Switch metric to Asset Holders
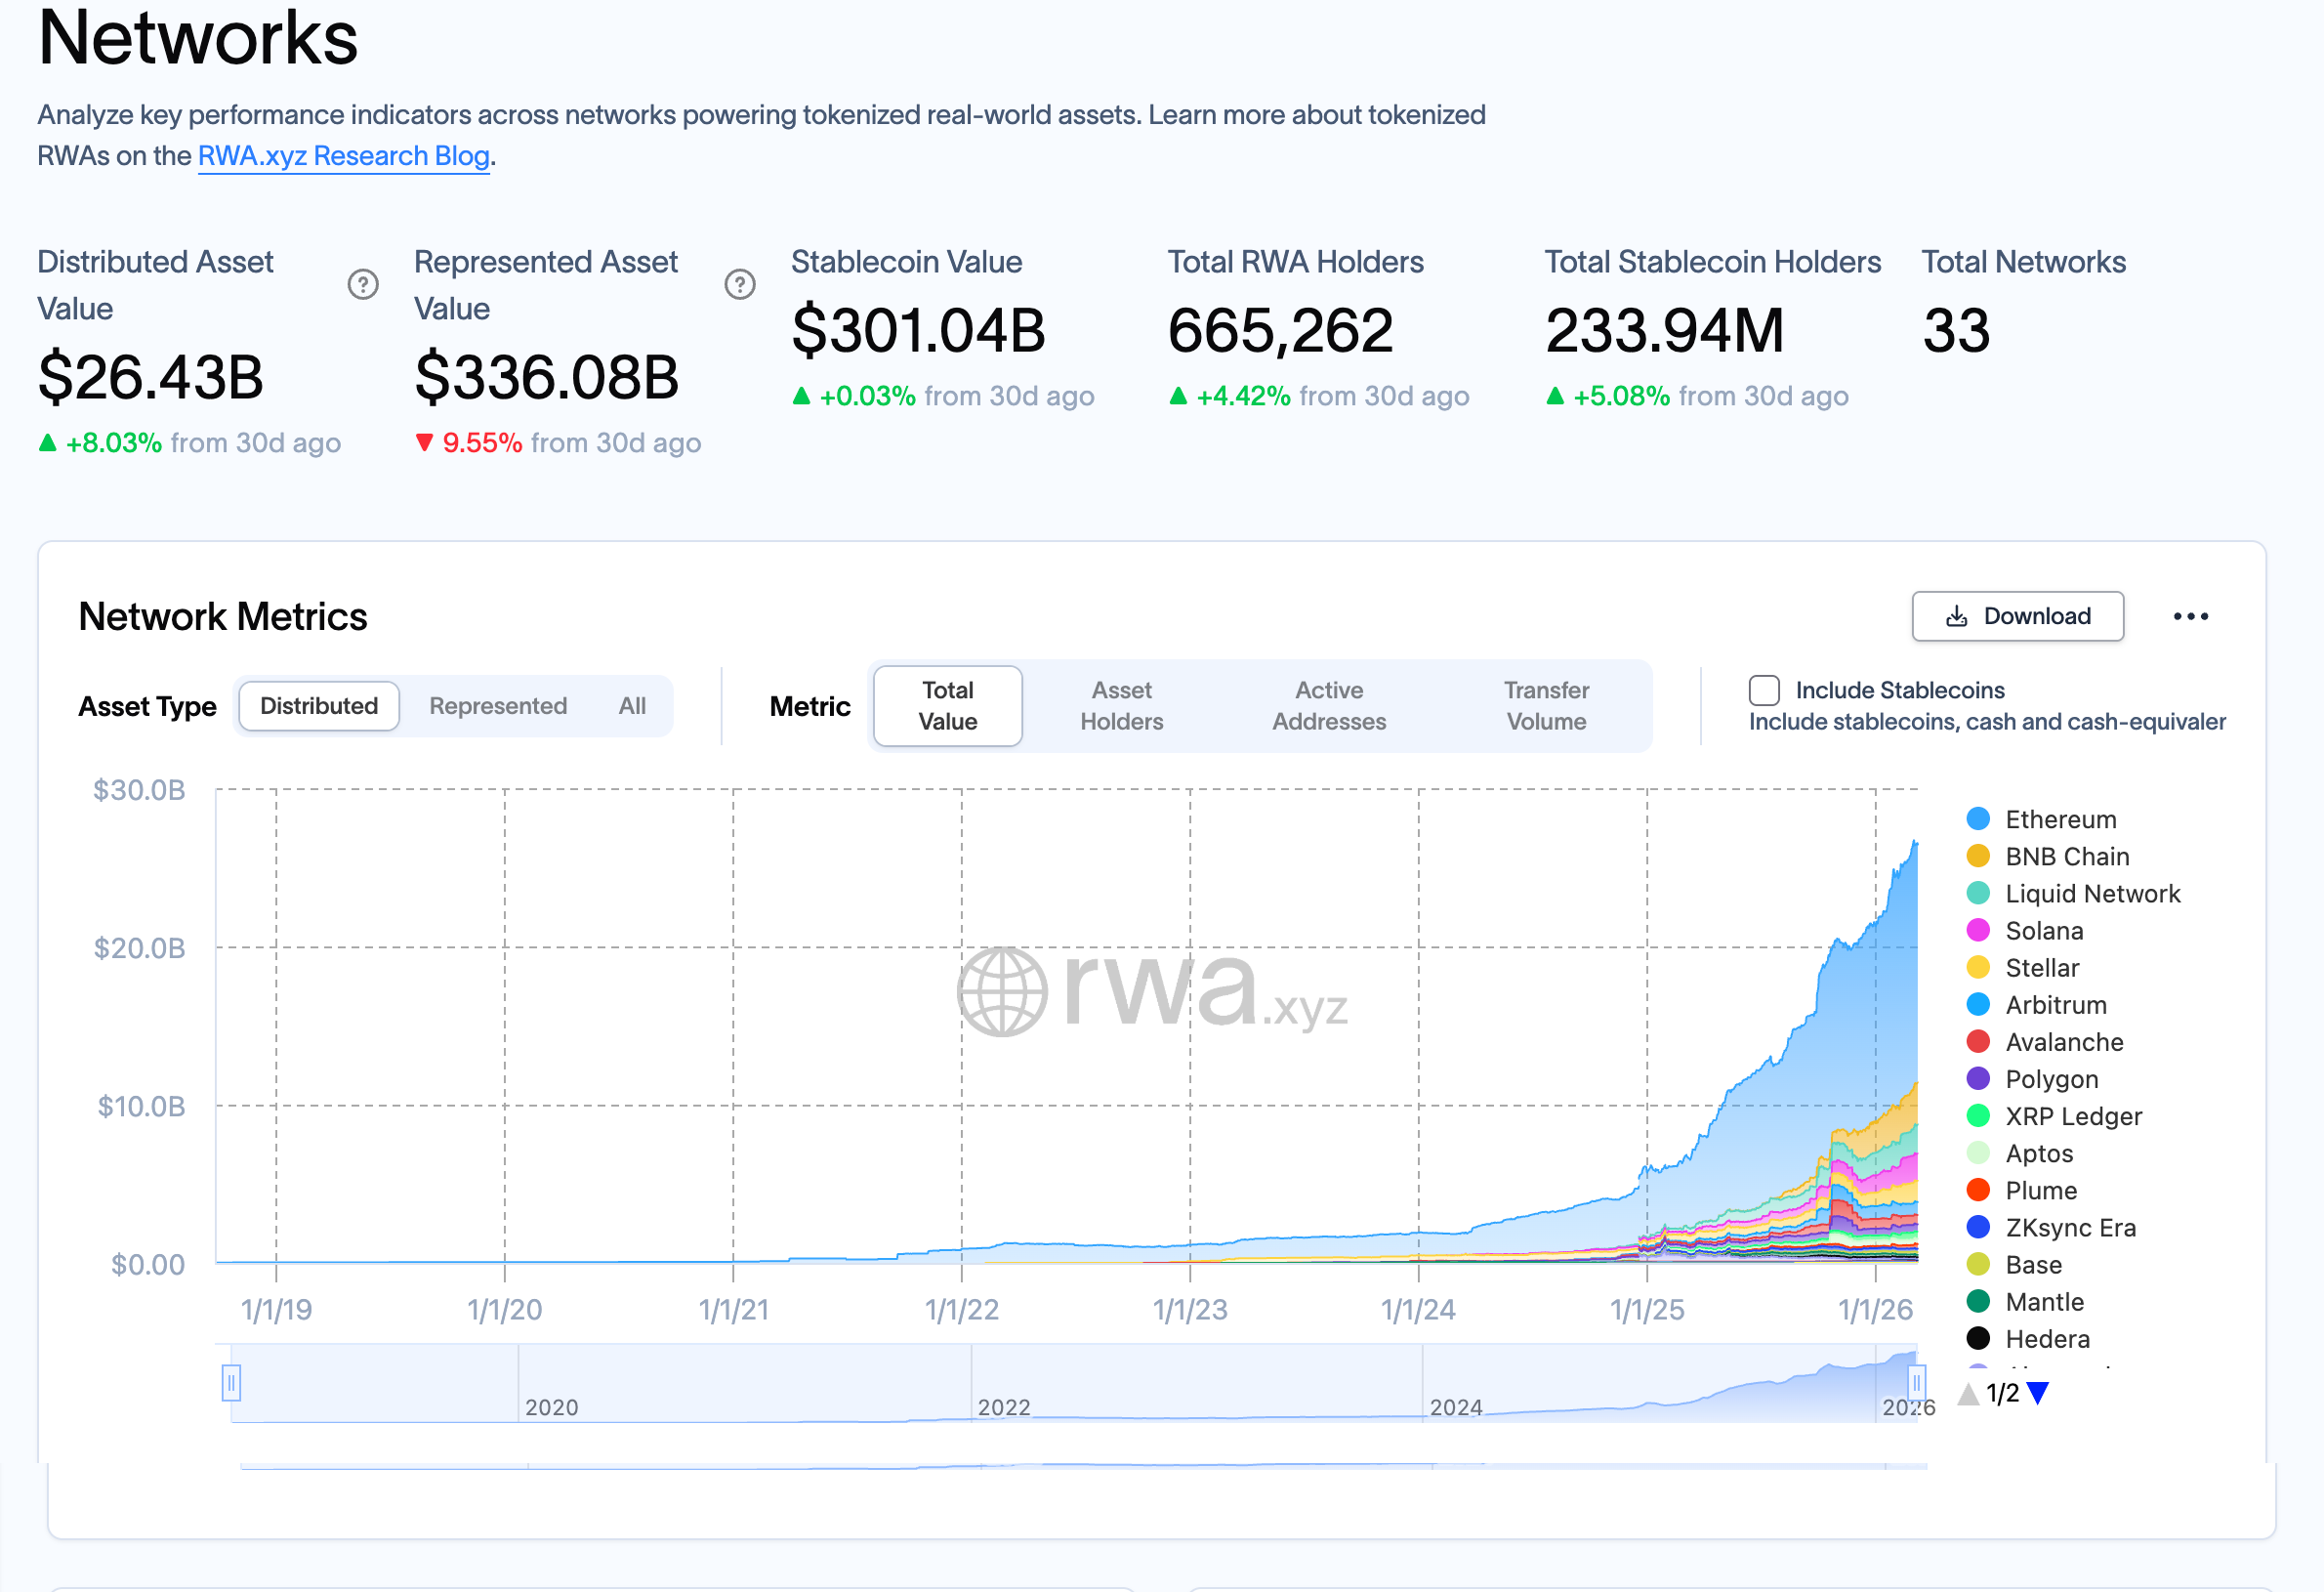The height and width of the screenshot is (1592, 2324). point(1121,706)
